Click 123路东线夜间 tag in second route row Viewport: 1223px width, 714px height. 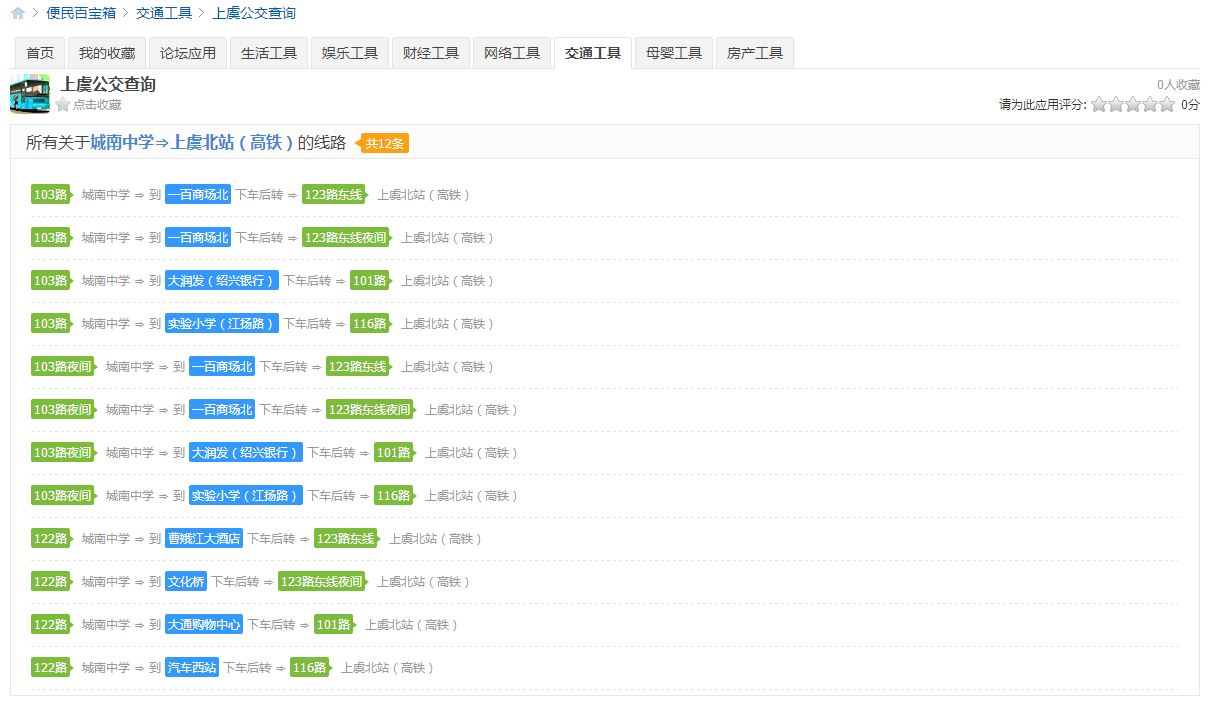(x=346, y=238)
